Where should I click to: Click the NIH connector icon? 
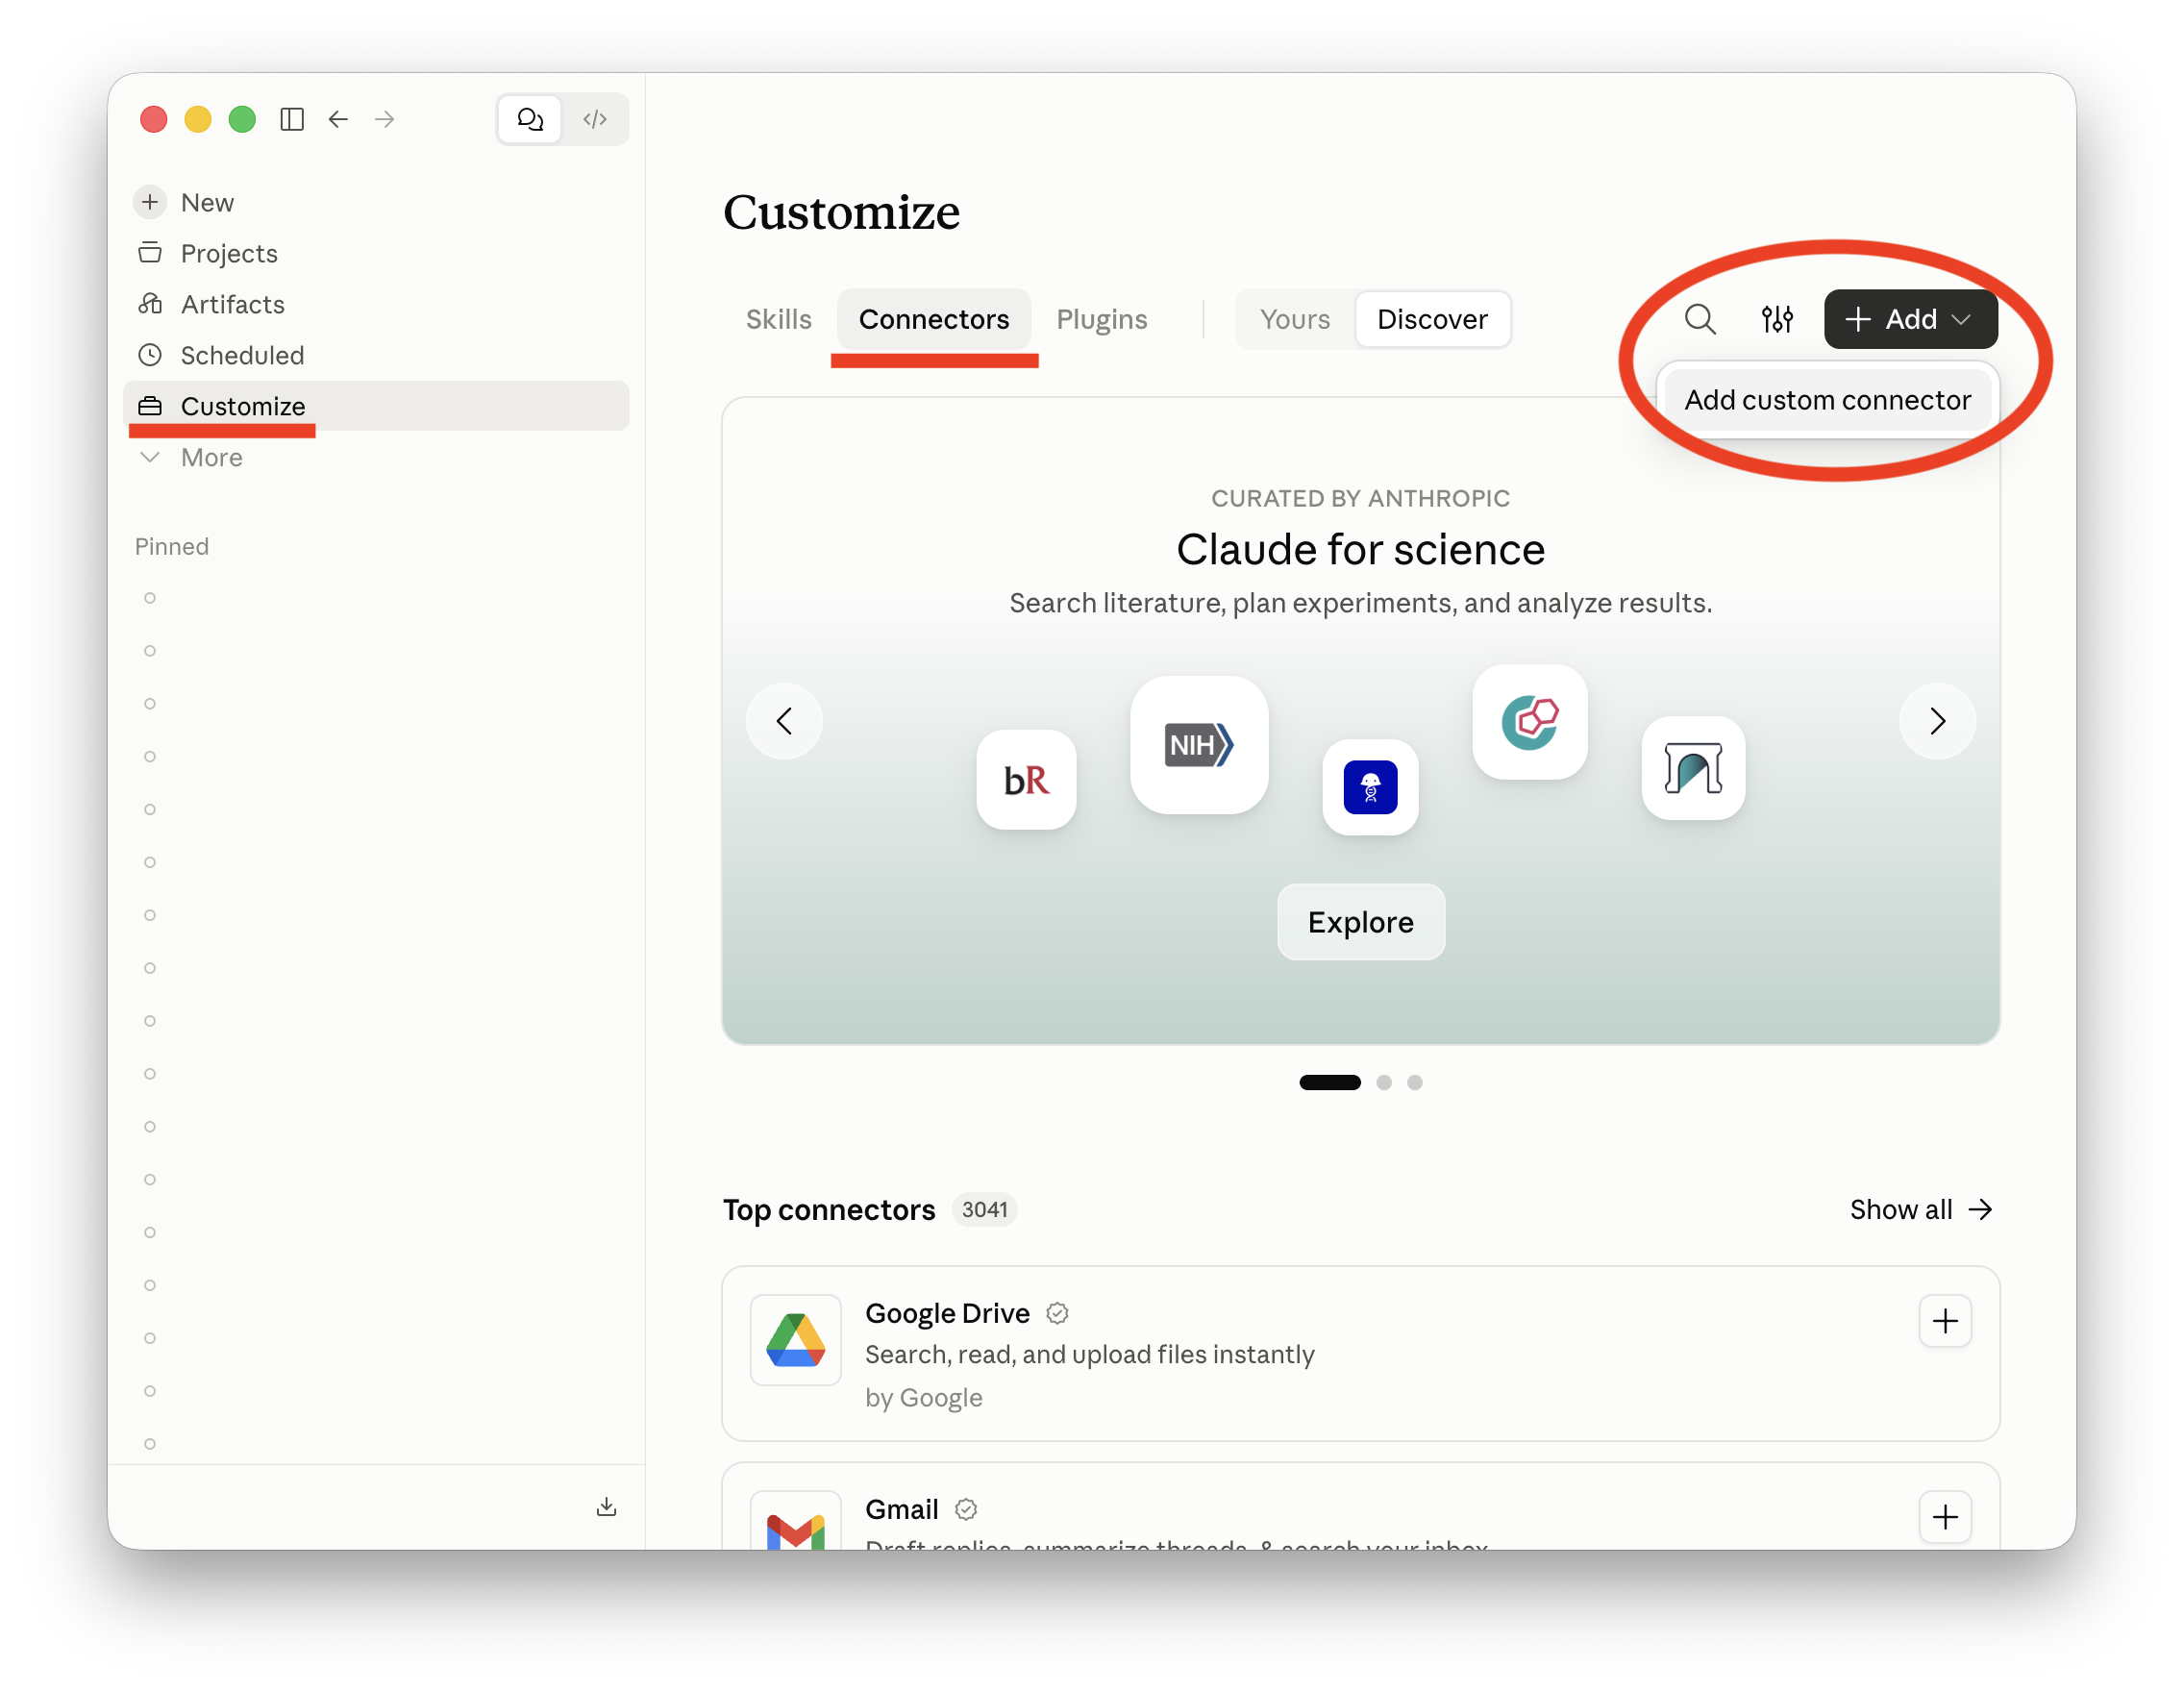pyautogui.click(x=1199, y=745)
